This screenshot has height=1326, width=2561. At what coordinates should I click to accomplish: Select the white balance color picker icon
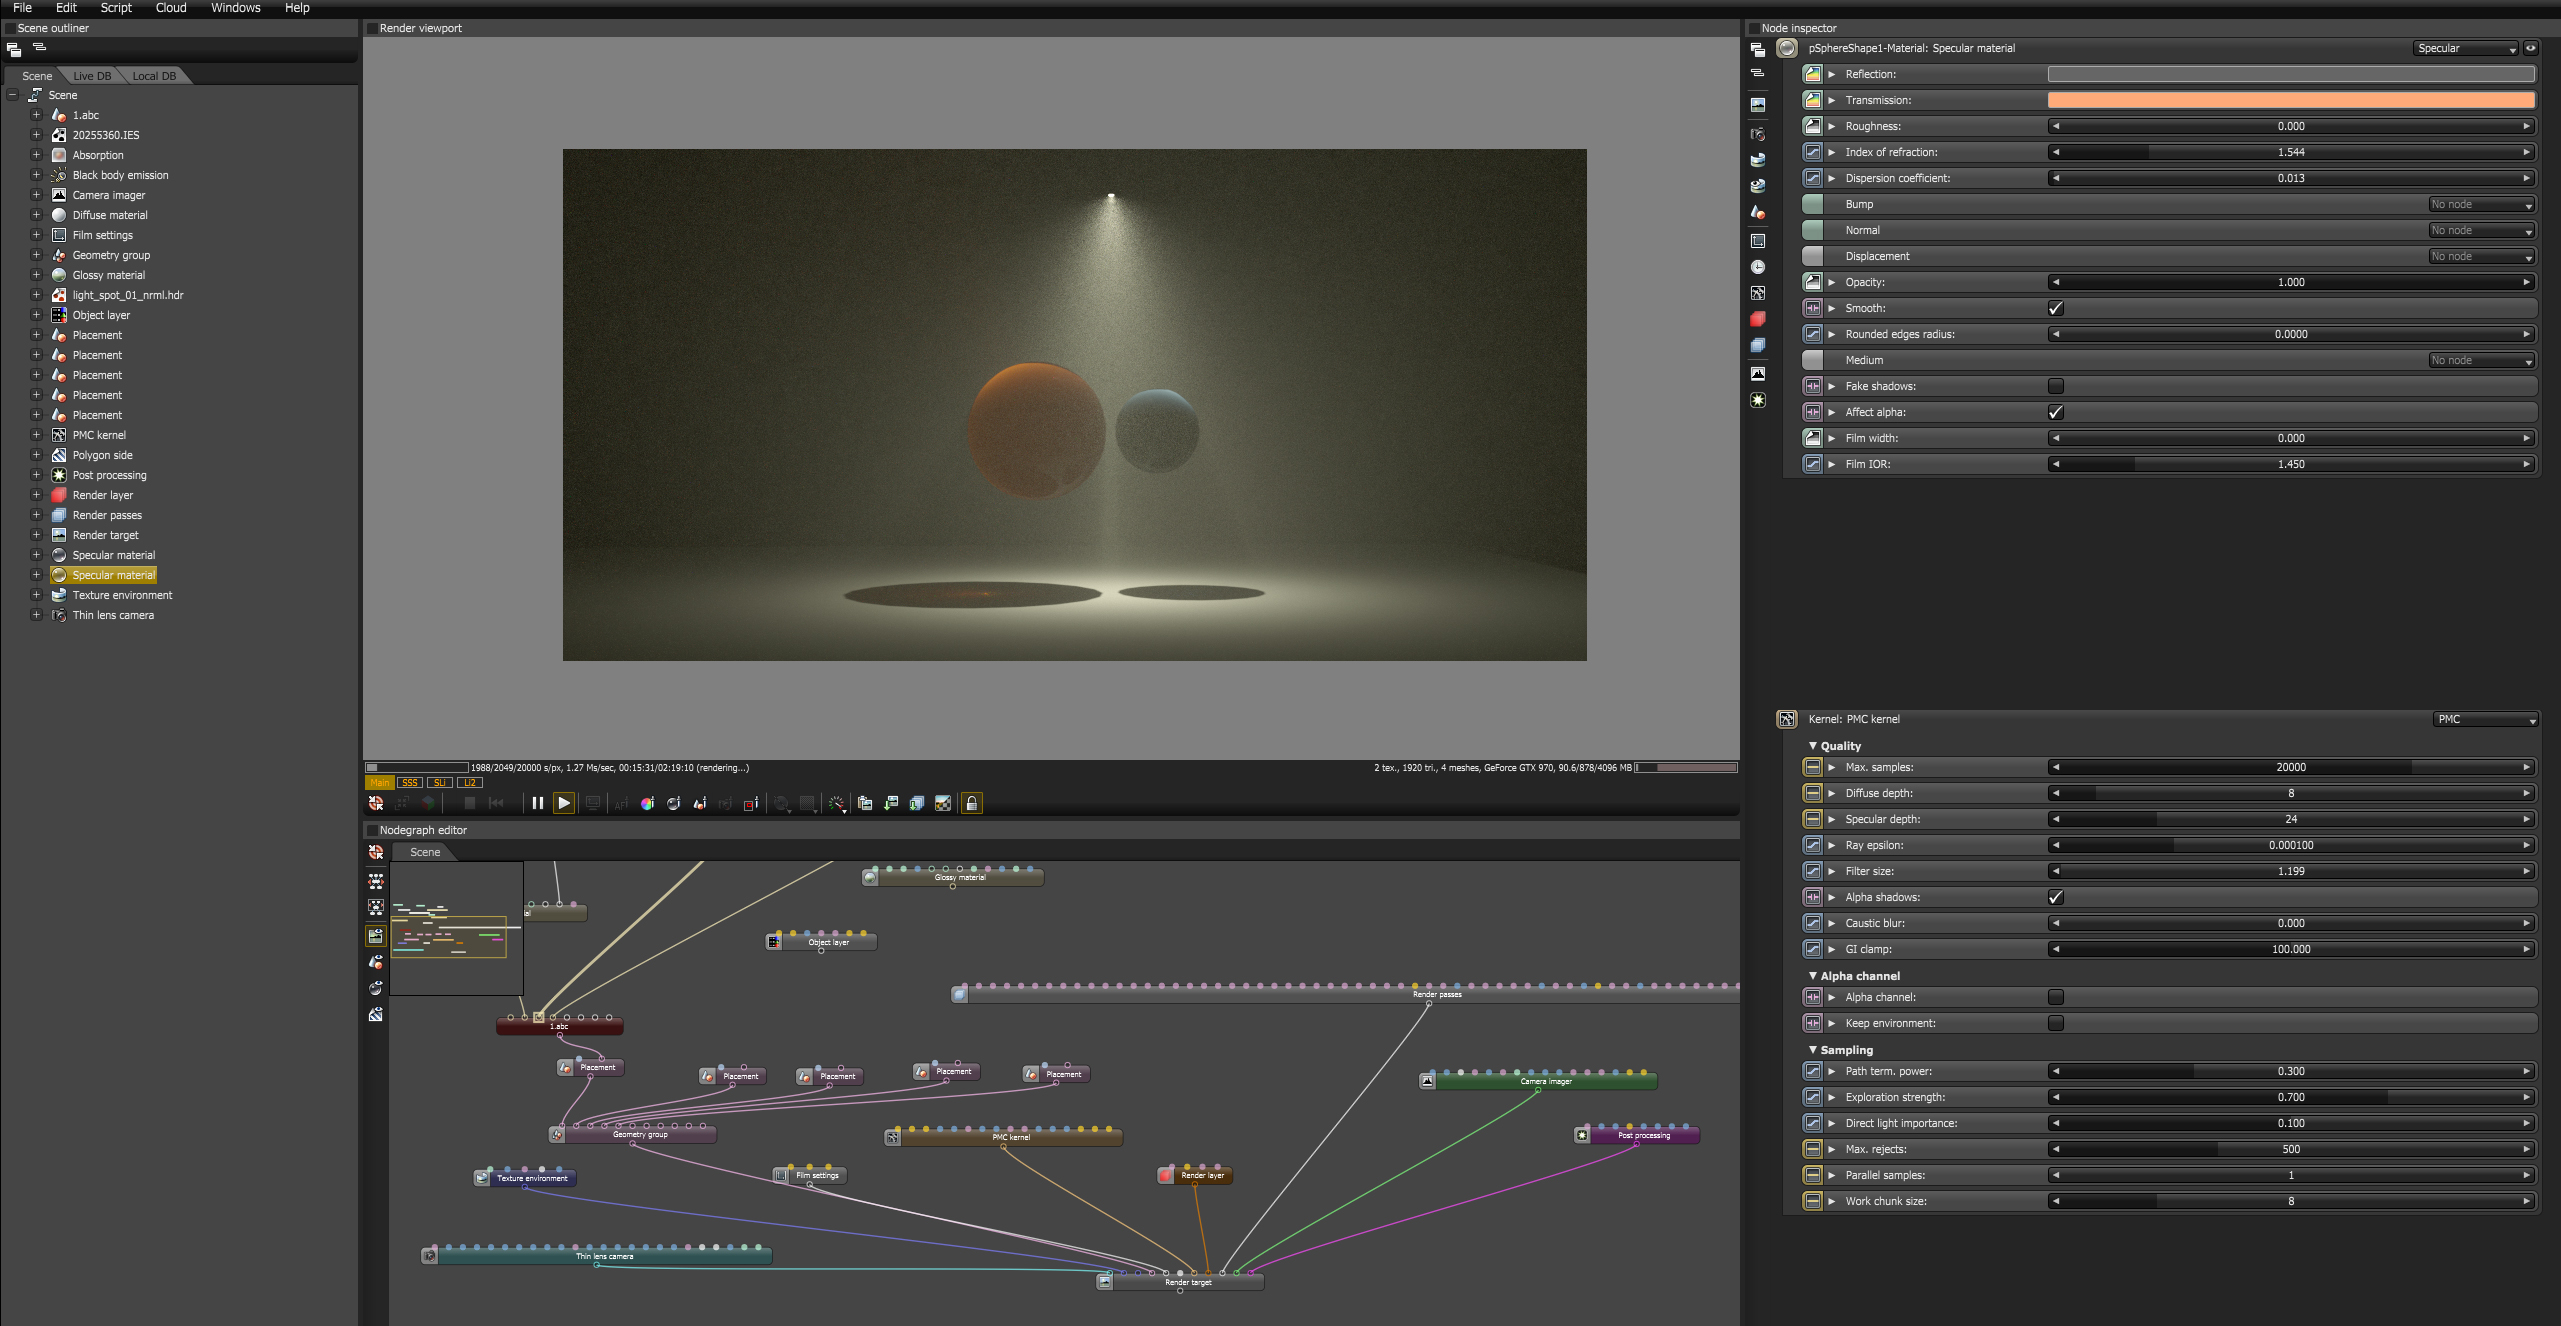point(648,803)
